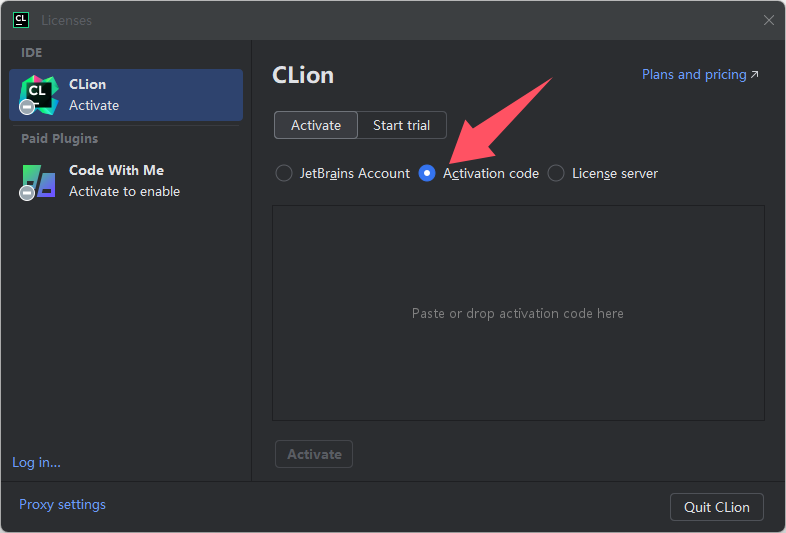Open Proxy settings
The height and width of the screenshot is (533, 786).
(x=62, y=504)
